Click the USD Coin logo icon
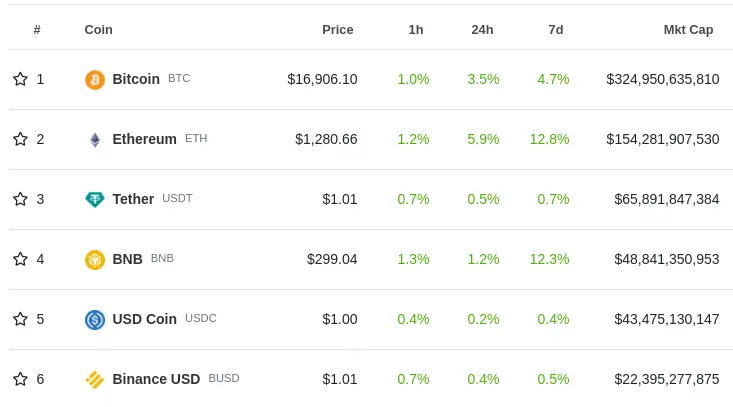The image size is (733, 407). click(95, 319)
